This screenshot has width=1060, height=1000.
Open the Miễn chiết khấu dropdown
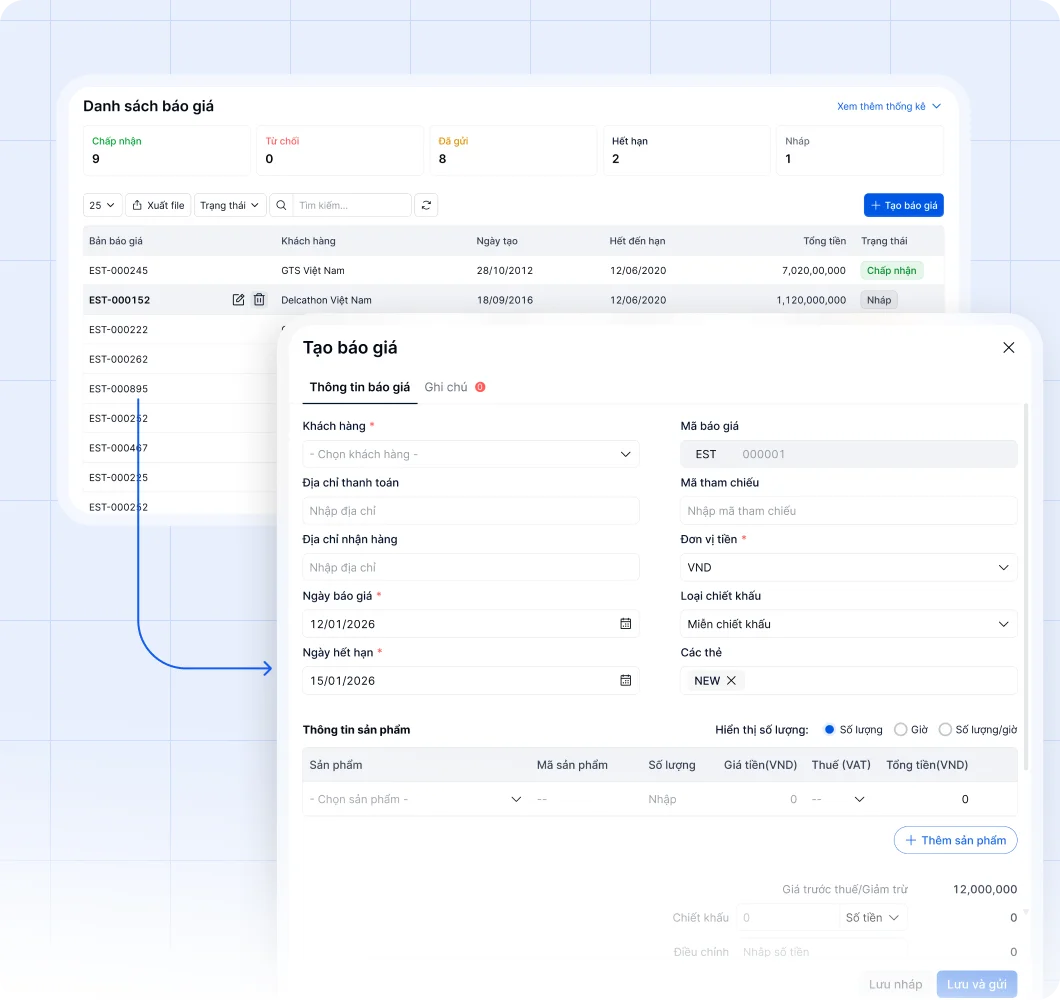848,623
